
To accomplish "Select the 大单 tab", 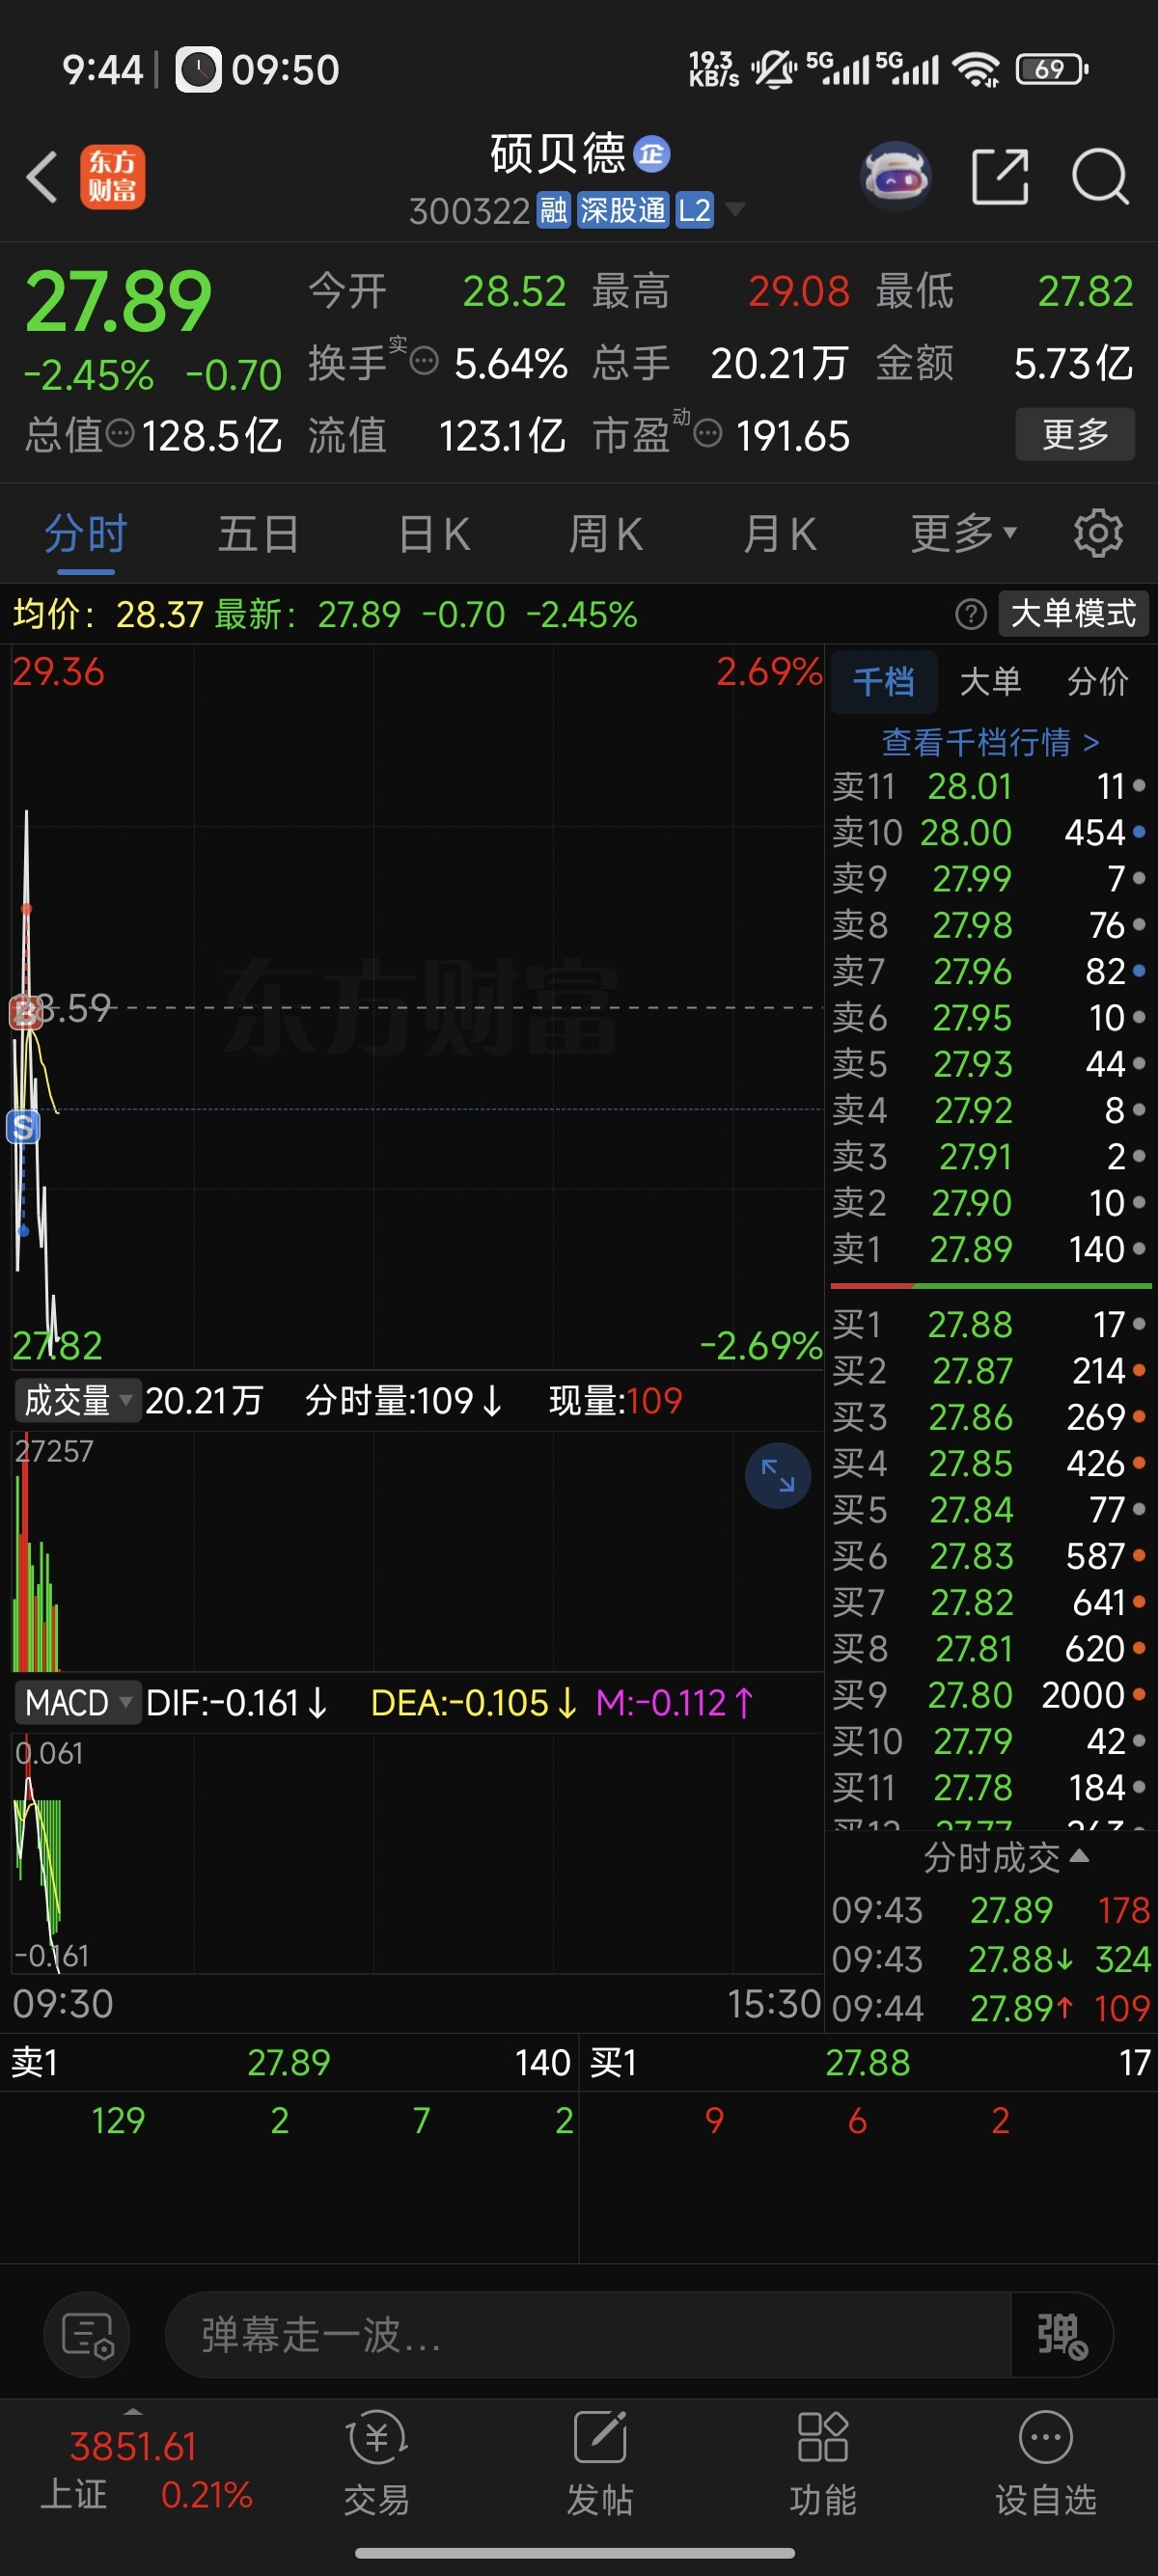I will [990, 682].
